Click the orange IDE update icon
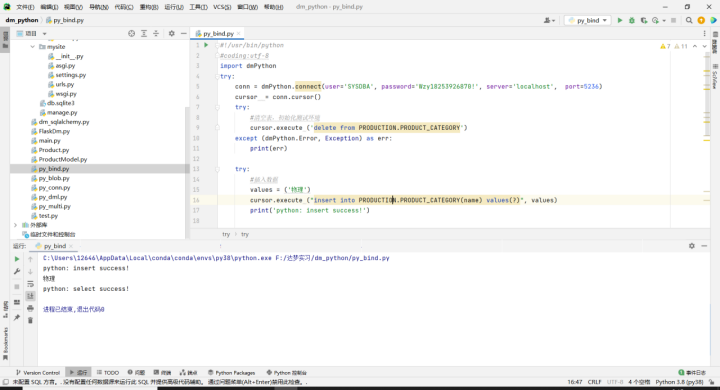The height and width of the screenshot is (390, 720). (x=701, y=20)
